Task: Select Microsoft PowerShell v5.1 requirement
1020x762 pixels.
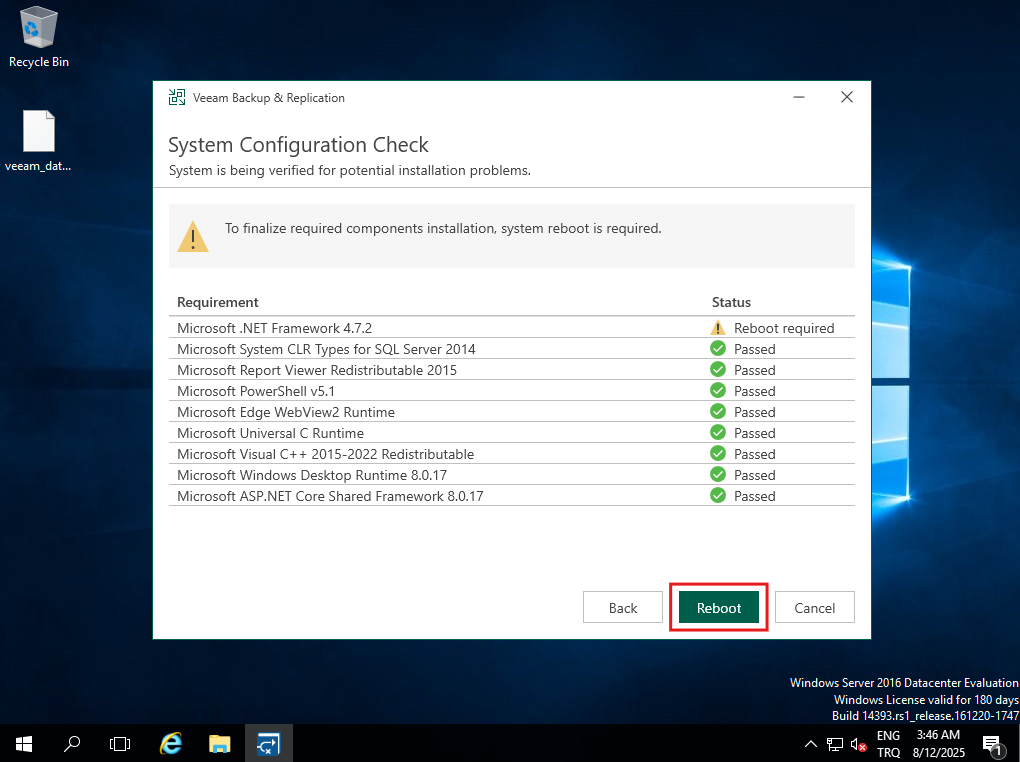Action: click(x=511, y=390)
